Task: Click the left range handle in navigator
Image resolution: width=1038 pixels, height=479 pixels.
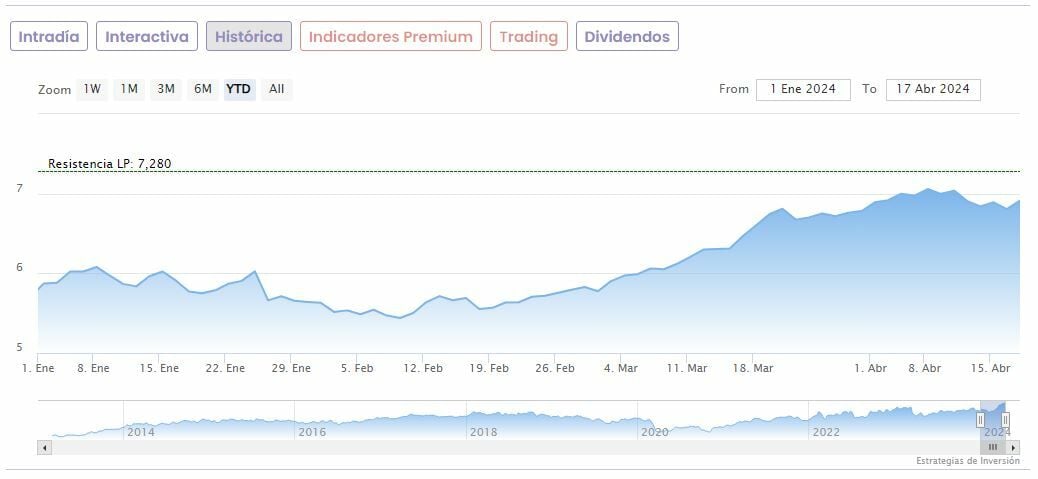Action: click(981, 420)
